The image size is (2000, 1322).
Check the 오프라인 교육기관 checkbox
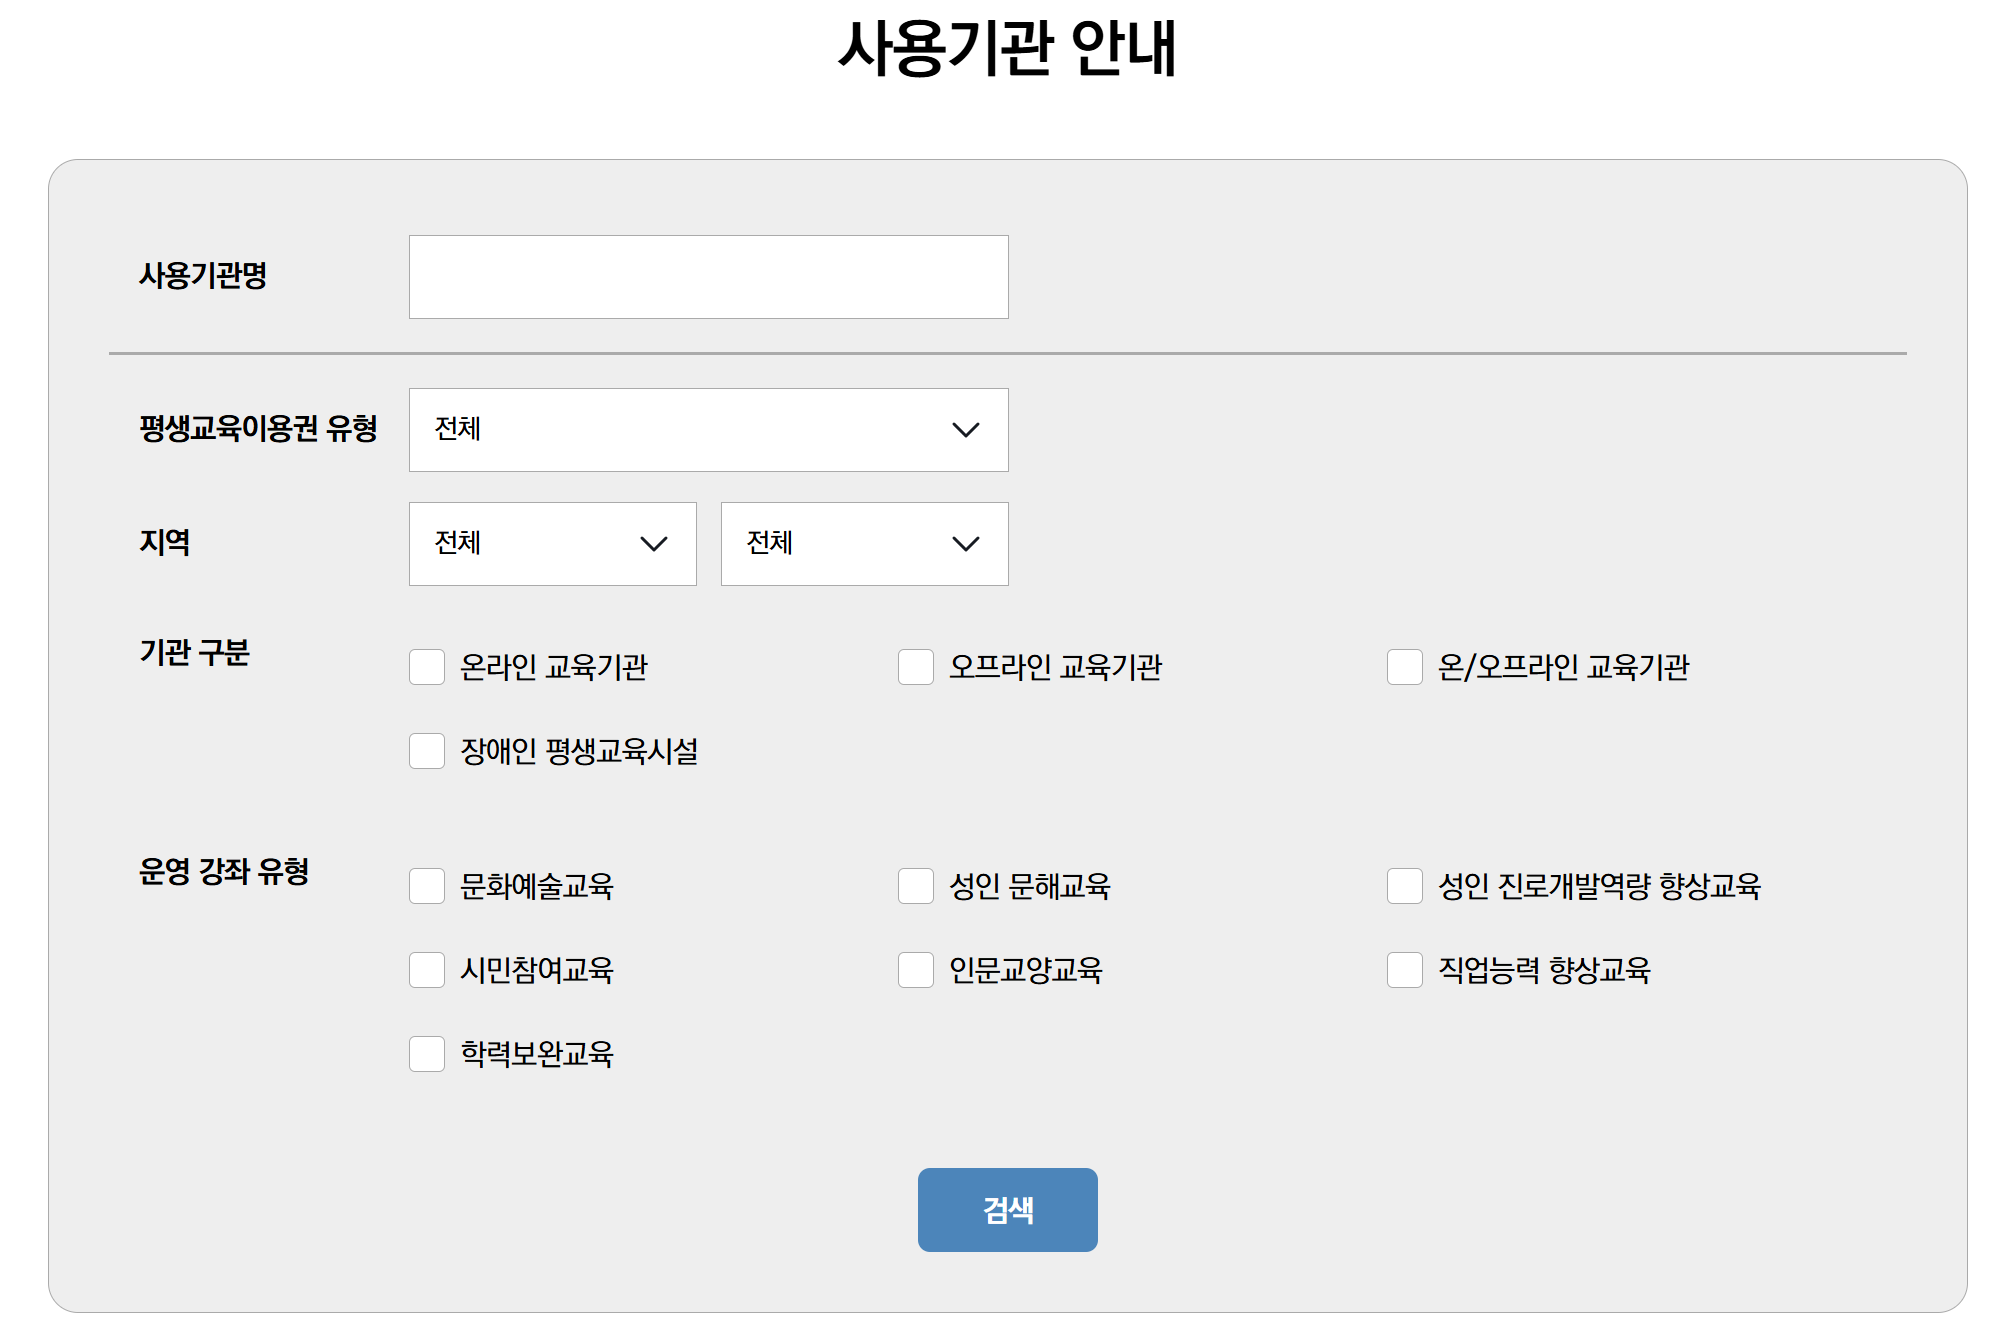point(916,667)
